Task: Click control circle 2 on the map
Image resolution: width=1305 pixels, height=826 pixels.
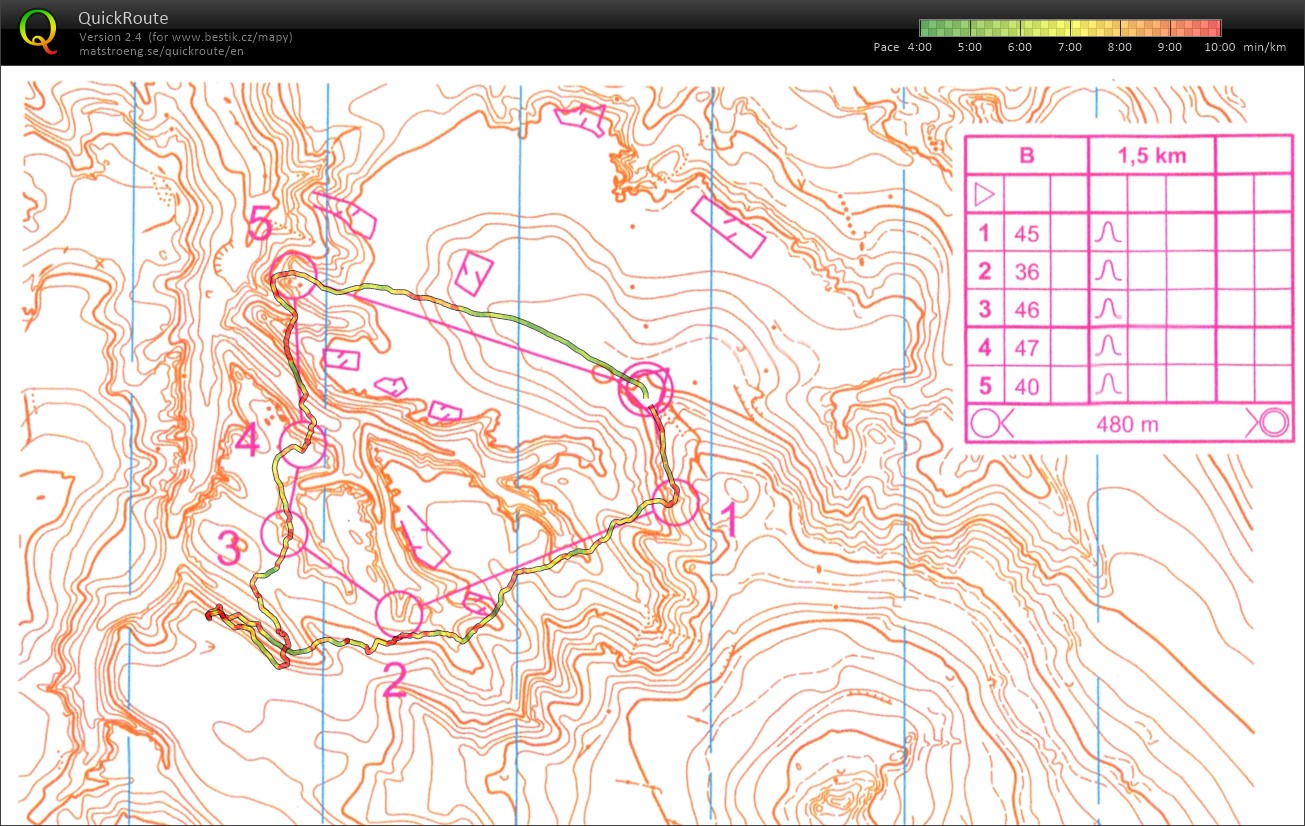Action: click(x=400, y=613)
